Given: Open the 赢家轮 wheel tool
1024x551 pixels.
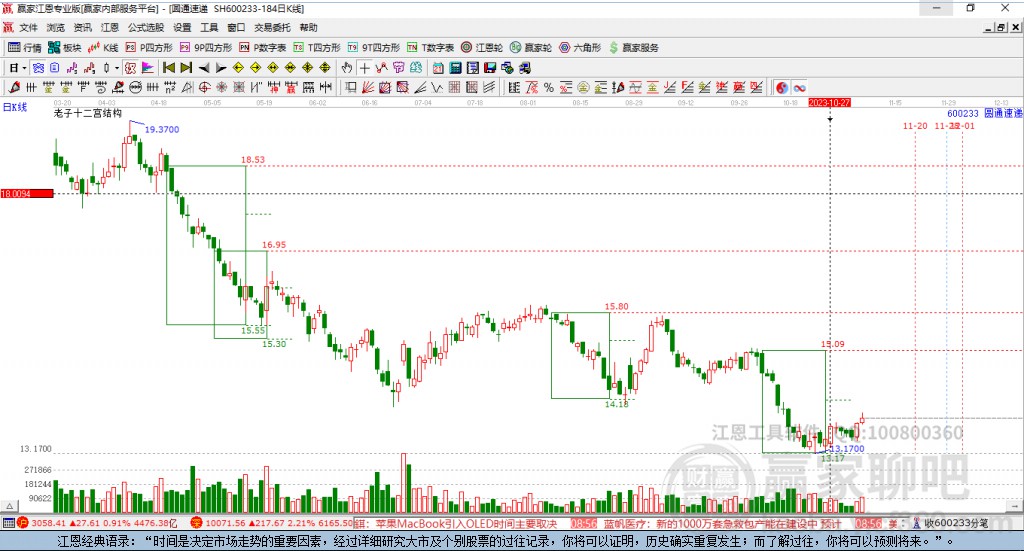Looking at the screenshot, I should tap(531, 48).
